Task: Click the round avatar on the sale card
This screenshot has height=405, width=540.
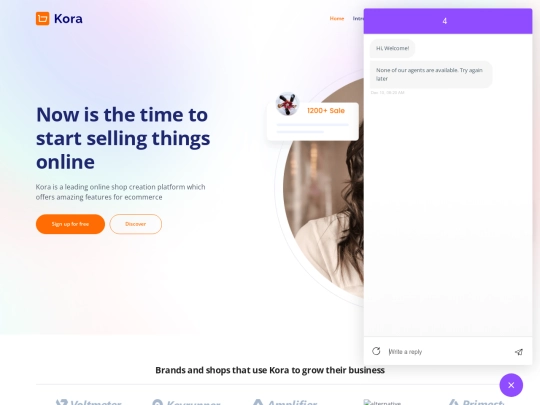Action: click(287, 104)
